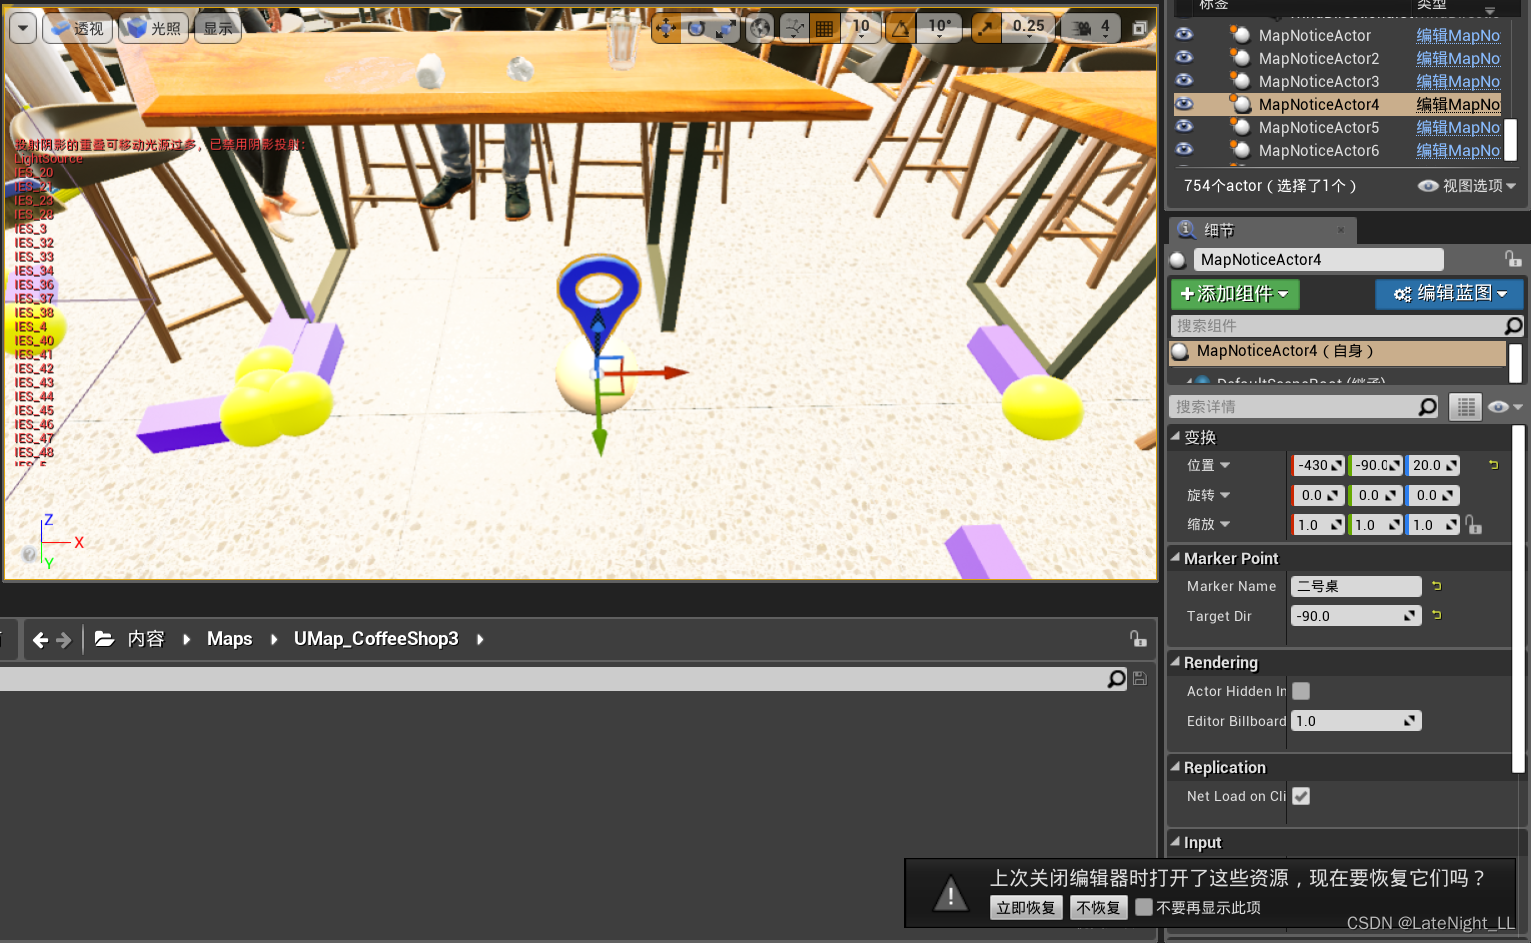Reset Target Dir to default

[1437, 616]
